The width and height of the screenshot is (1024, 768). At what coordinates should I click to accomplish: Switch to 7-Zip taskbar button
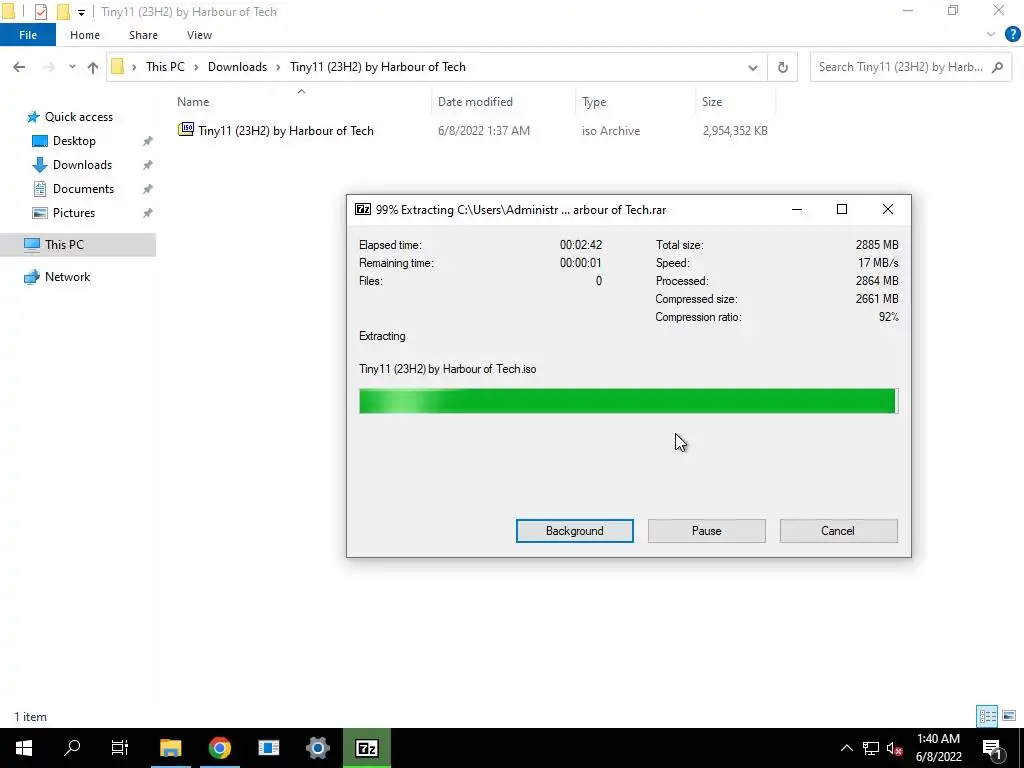(366, 748)
